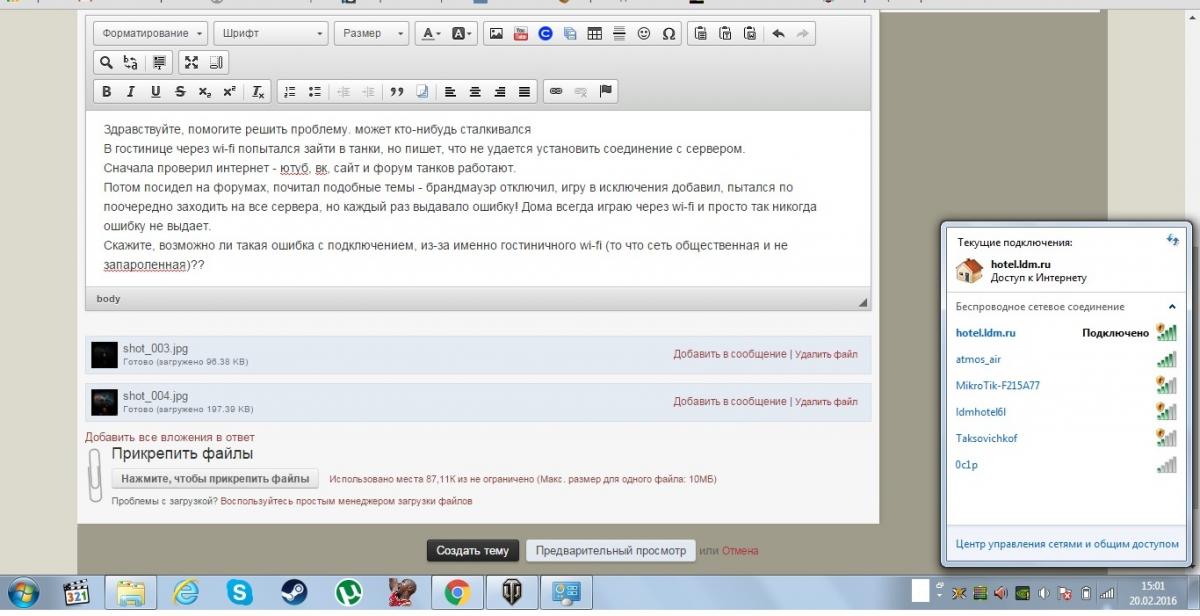
Task: Insert a block quote
Action: [x=397, y=92]
